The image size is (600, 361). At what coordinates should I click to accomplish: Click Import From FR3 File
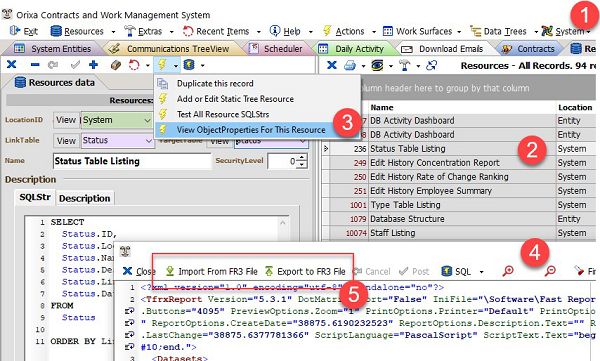tap(212, 271)
